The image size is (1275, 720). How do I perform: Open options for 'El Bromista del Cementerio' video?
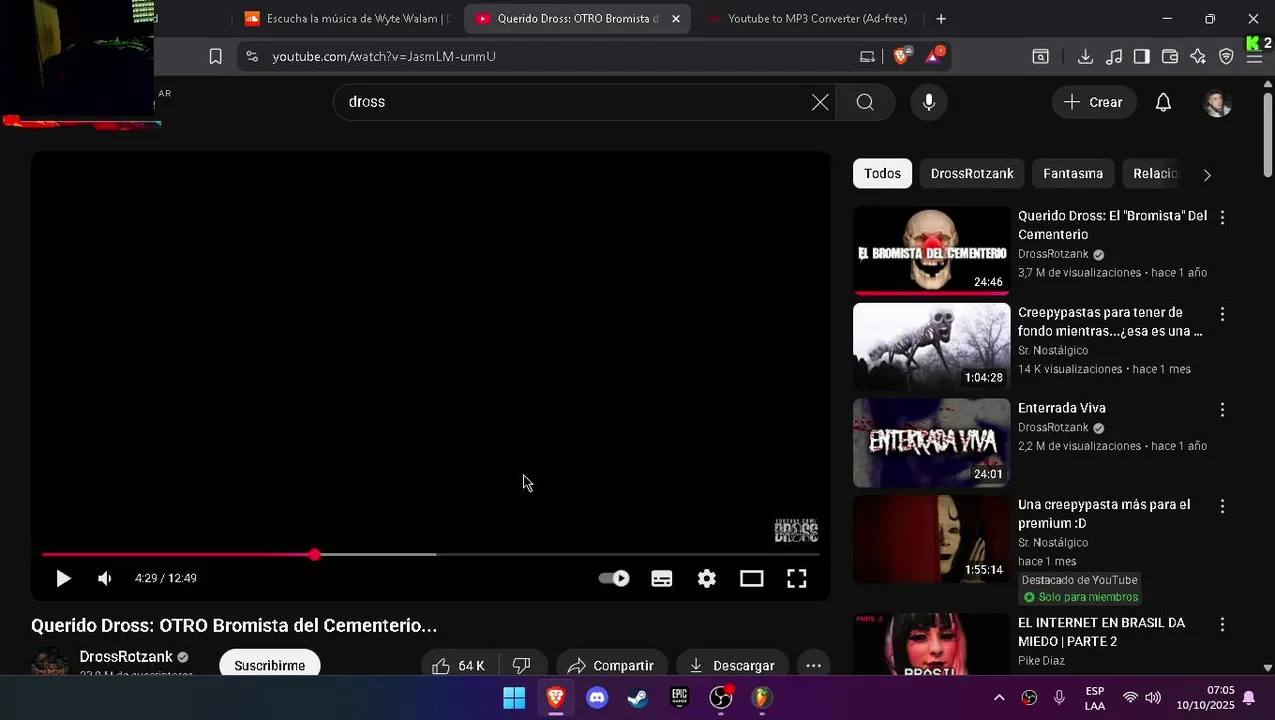[x=1222, y=217]
